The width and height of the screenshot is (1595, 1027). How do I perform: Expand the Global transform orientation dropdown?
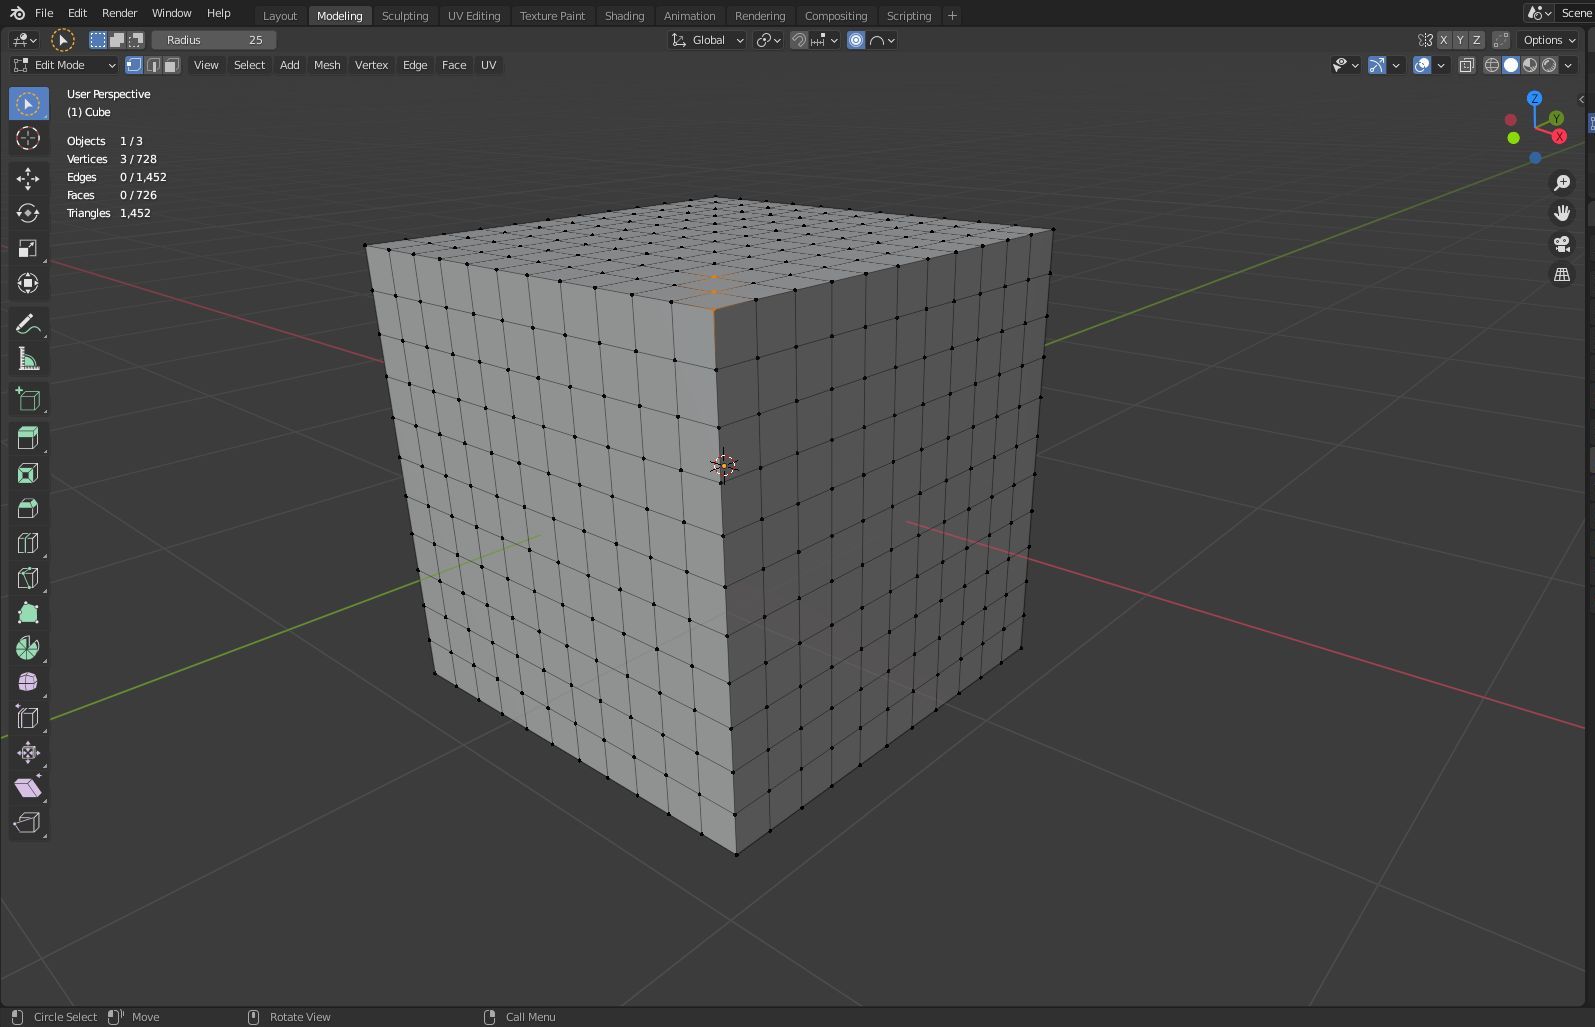pyautogui.click(x=708, y=40)
